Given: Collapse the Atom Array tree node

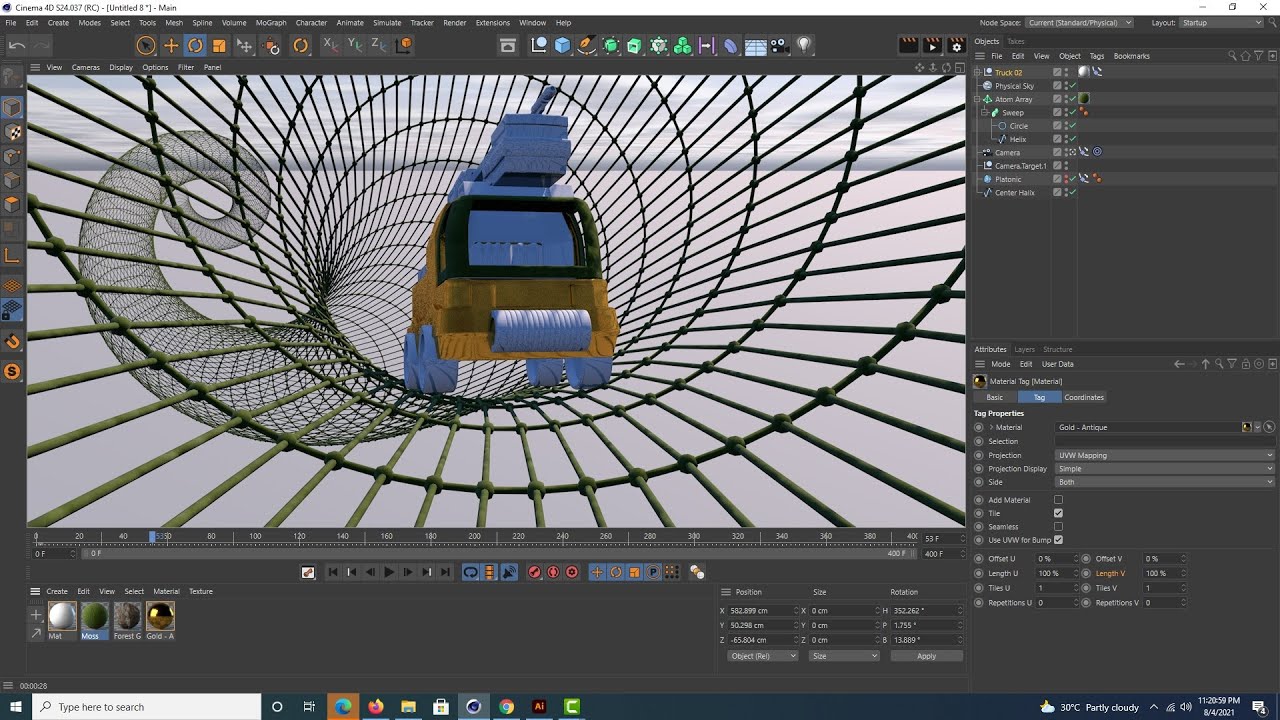Looking at the screenshot, I should [978, 99].
